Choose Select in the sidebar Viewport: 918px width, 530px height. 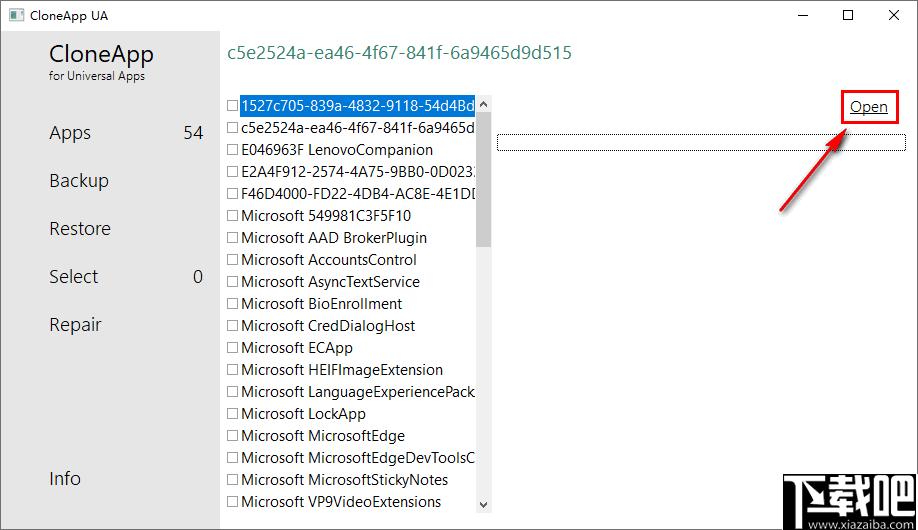(x=73, y=276)
